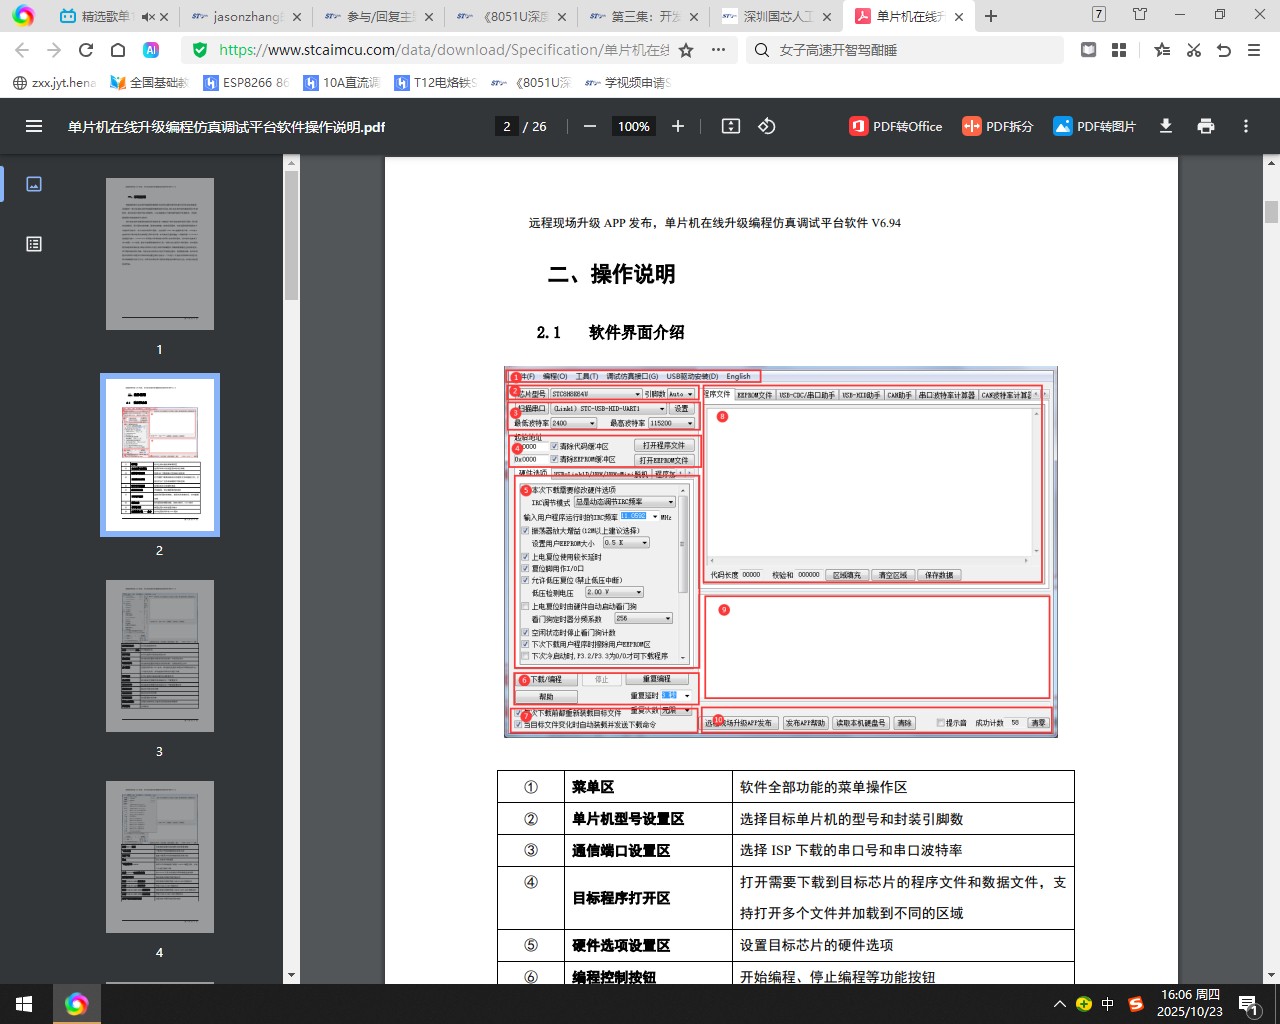The image size is (1280, 1024).
Task: Print the document using the printer icon
Action: (1206, 126)
